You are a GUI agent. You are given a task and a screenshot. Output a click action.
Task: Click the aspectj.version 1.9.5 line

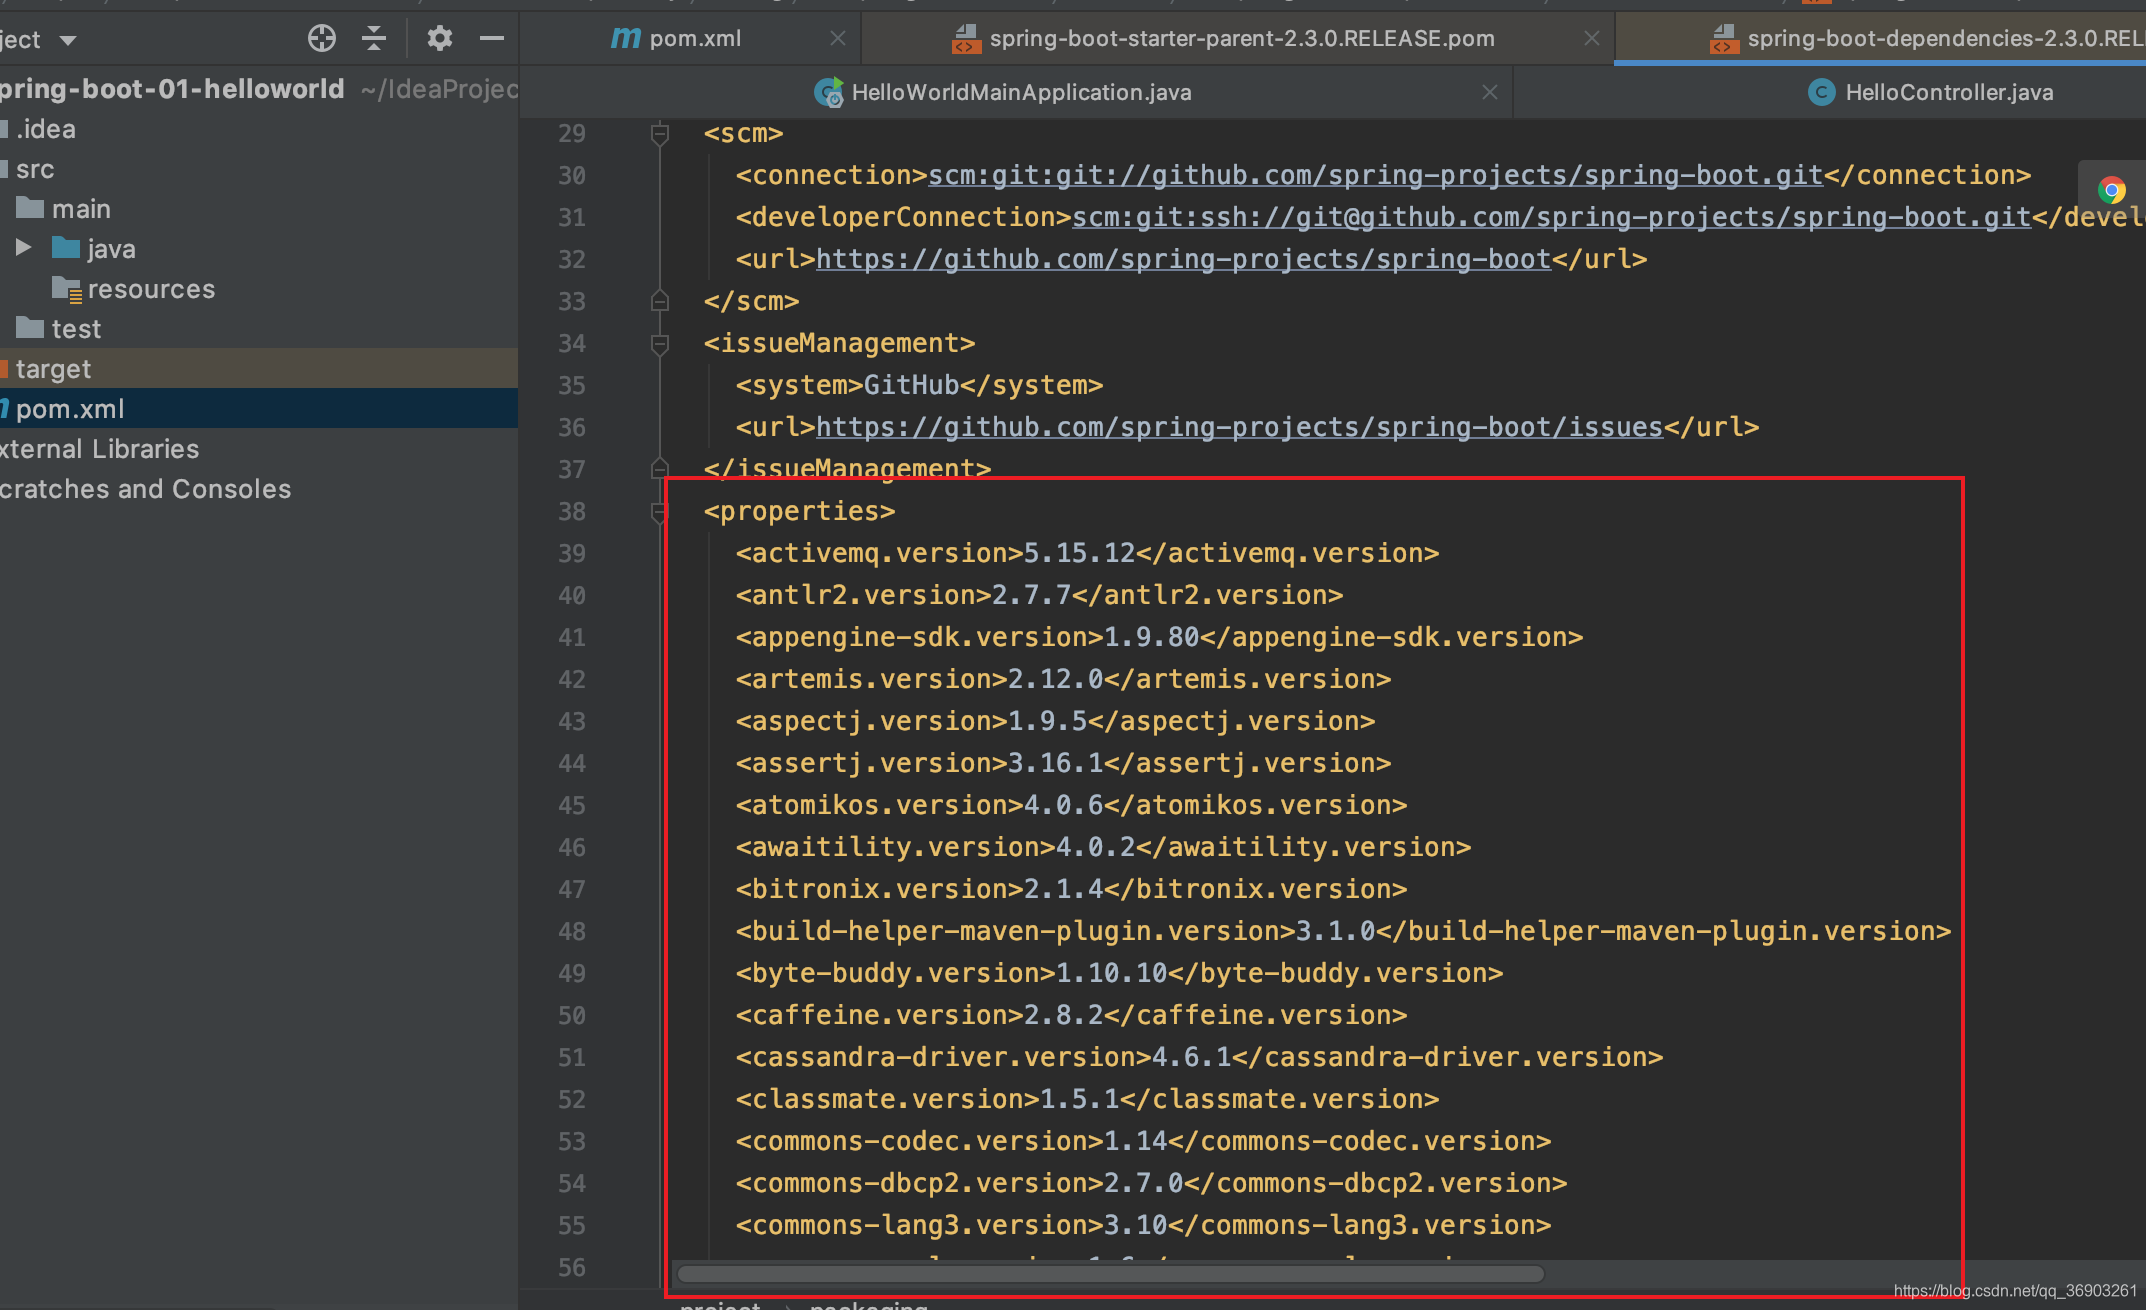(1055, 721)
